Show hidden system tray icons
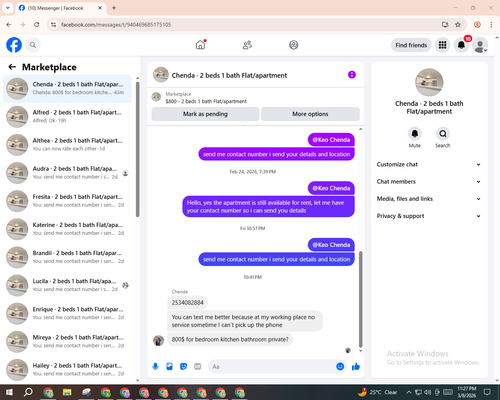This screenshot has width=500, height=400. point(409,392)
